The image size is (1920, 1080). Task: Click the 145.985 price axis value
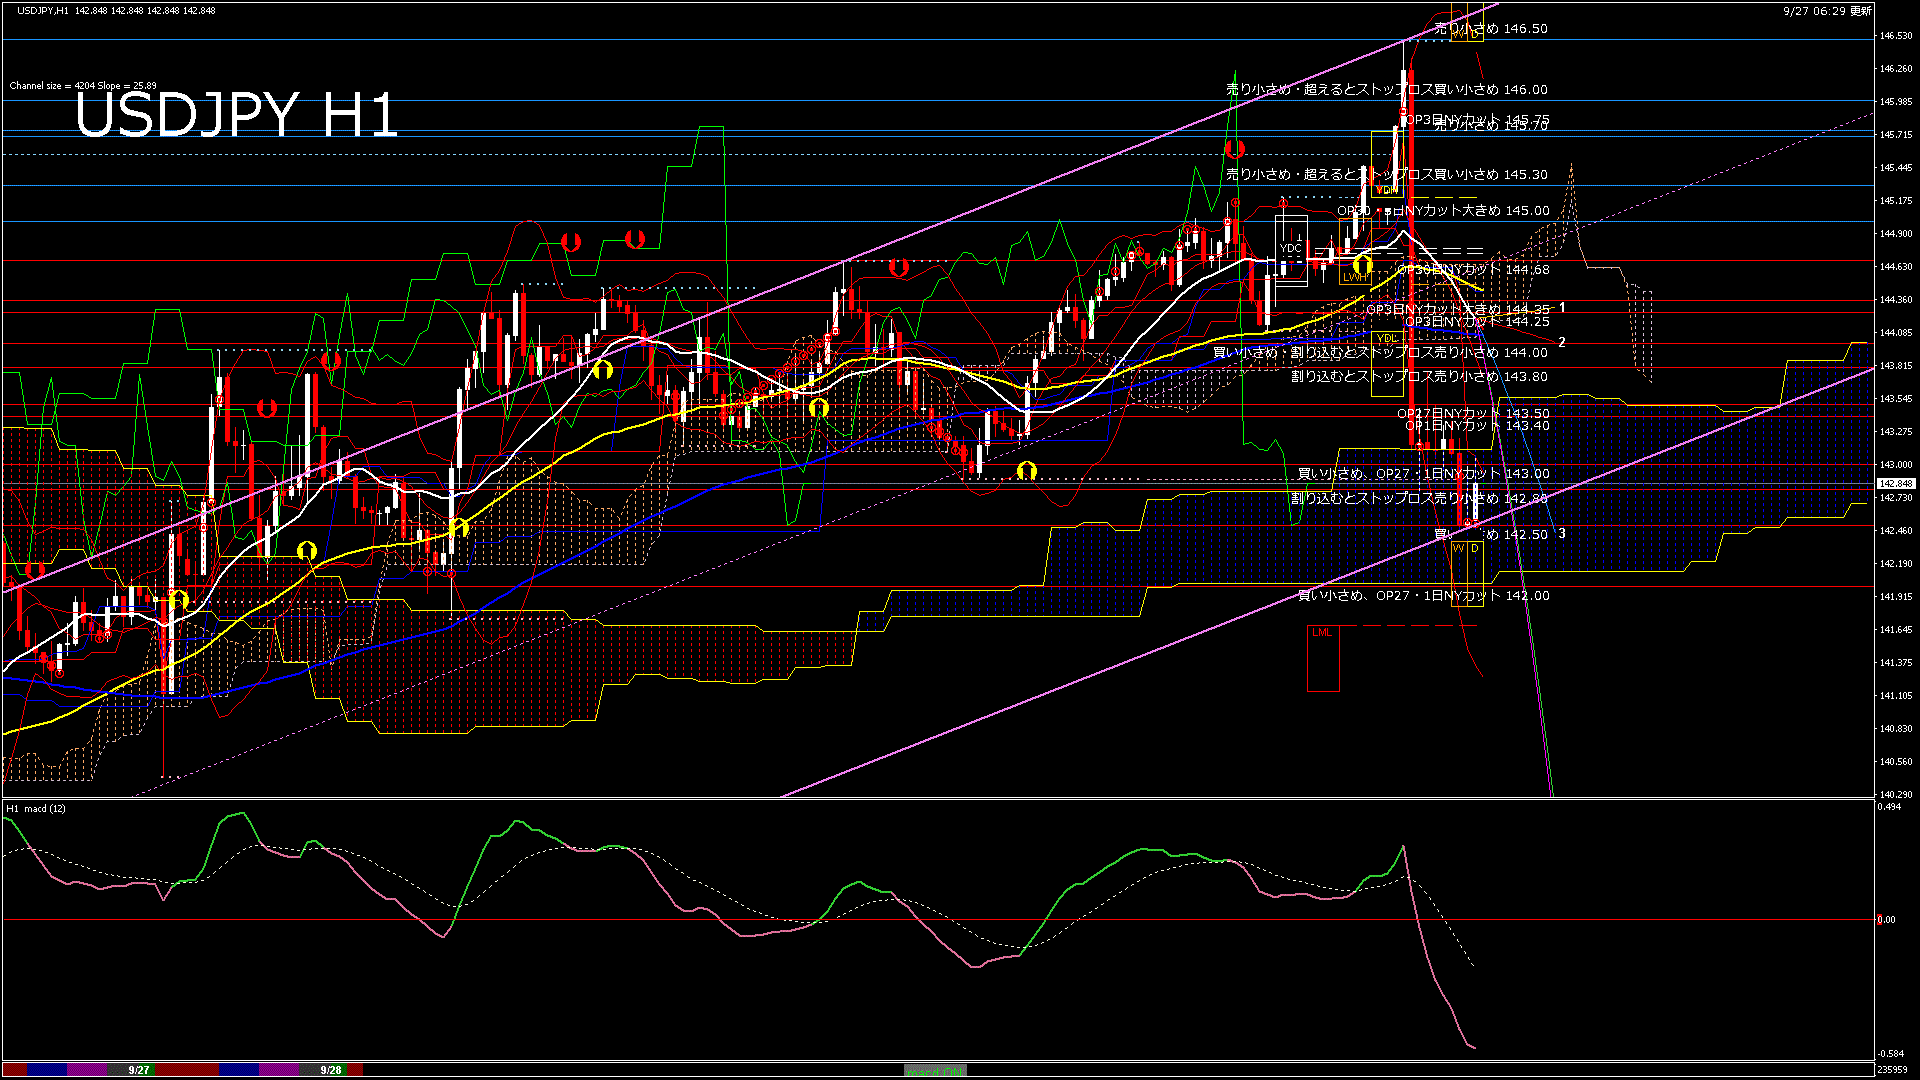click(1896, 102)
